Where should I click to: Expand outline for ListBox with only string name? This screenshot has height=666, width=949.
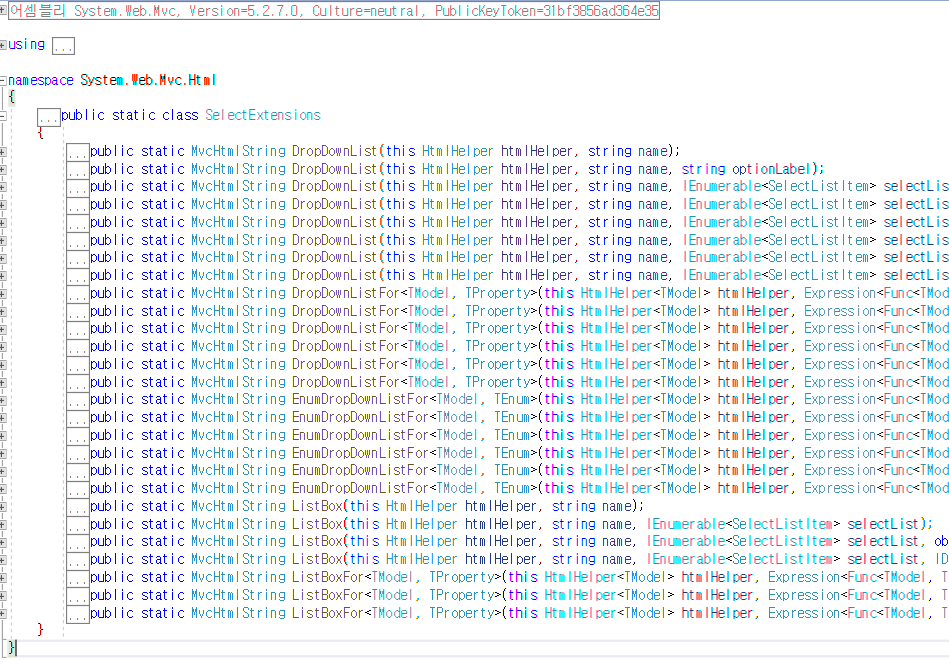(x=3, y=507)
